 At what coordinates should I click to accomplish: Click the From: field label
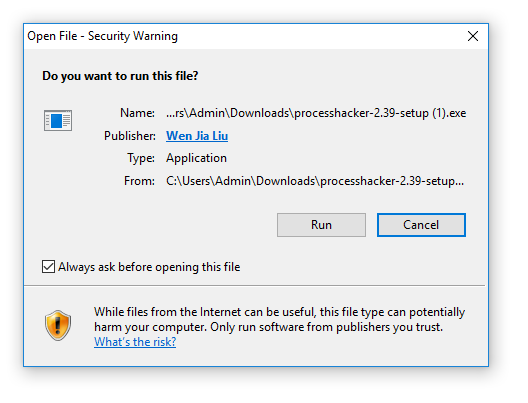tap(139, 181)
